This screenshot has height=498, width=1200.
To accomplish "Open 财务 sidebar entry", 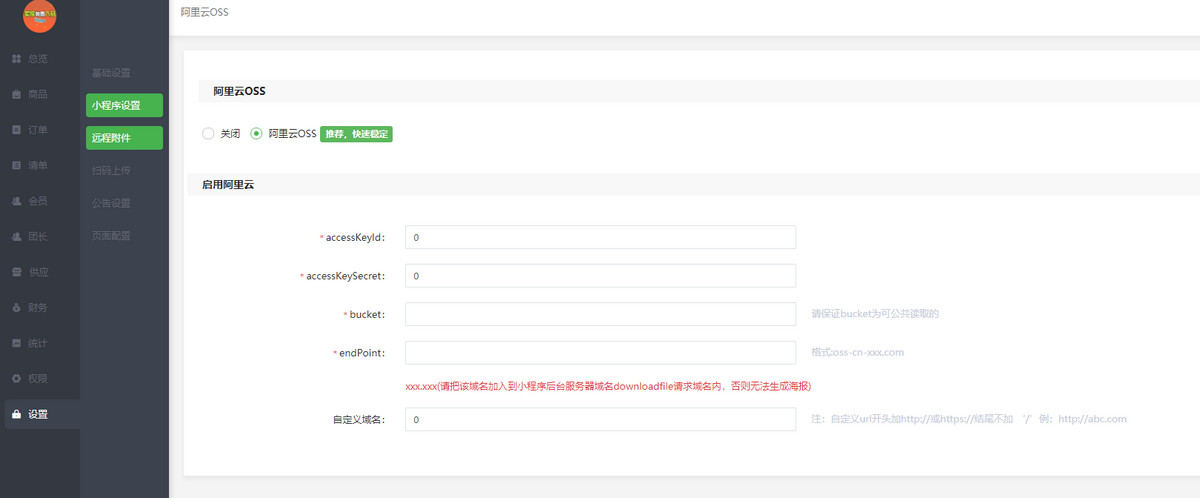I will pyautogui.click(x=40, y=308).
